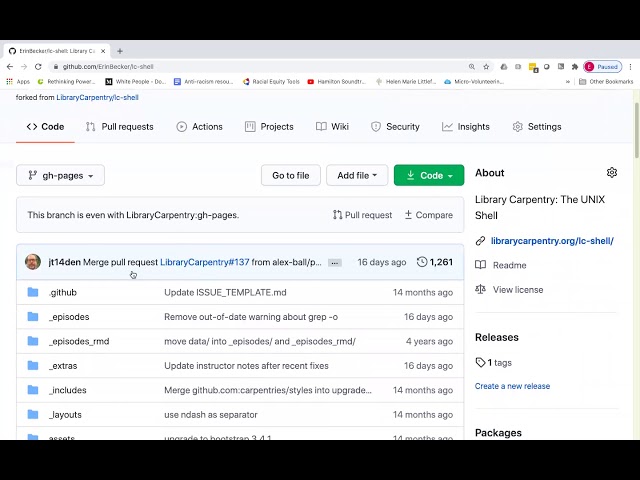The height and width of the screenshot is (480, 640).
Task: Reload the page with refresh icon
Action: [38, 67]
